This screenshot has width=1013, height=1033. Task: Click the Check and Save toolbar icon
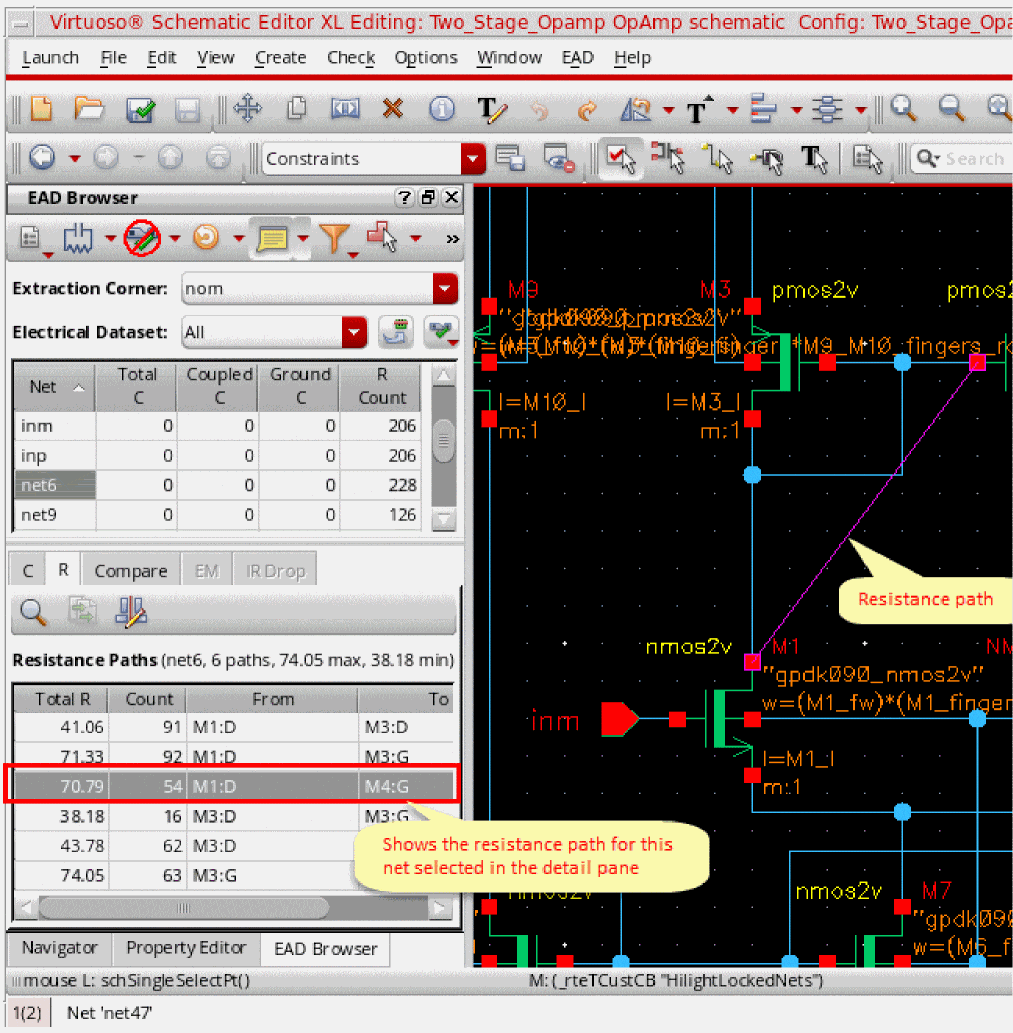click(139, 110)
